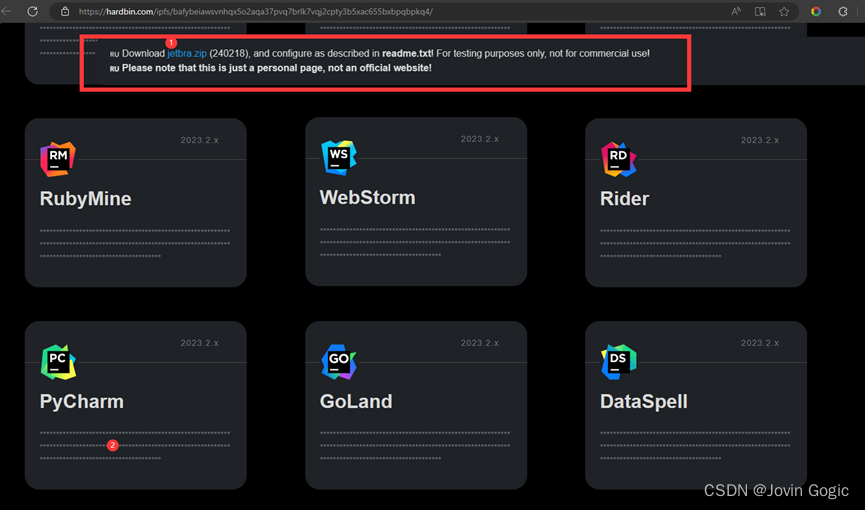Viewport: 865px width, 510px height.
Task: Click 2023.2.x version label on DataSpell card
Action: (760, 343)
